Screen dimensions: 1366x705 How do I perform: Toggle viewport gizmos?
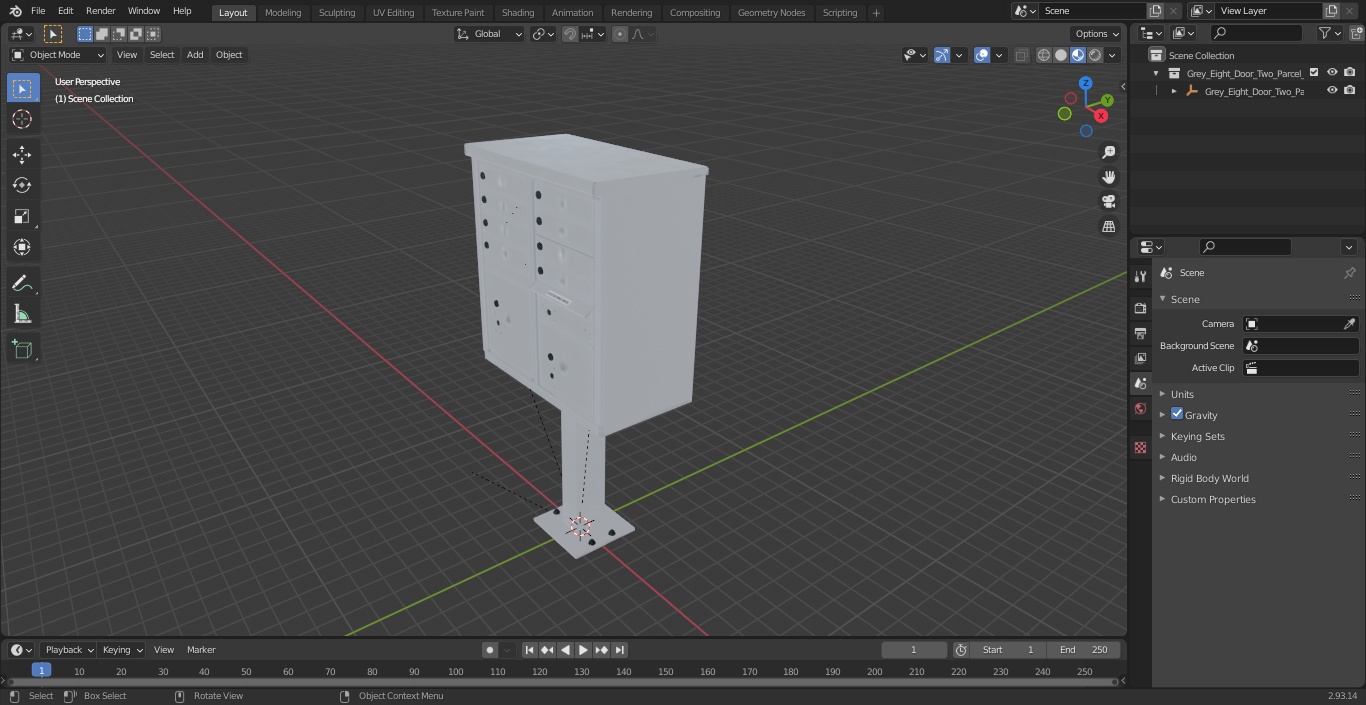tap(942, 55)
